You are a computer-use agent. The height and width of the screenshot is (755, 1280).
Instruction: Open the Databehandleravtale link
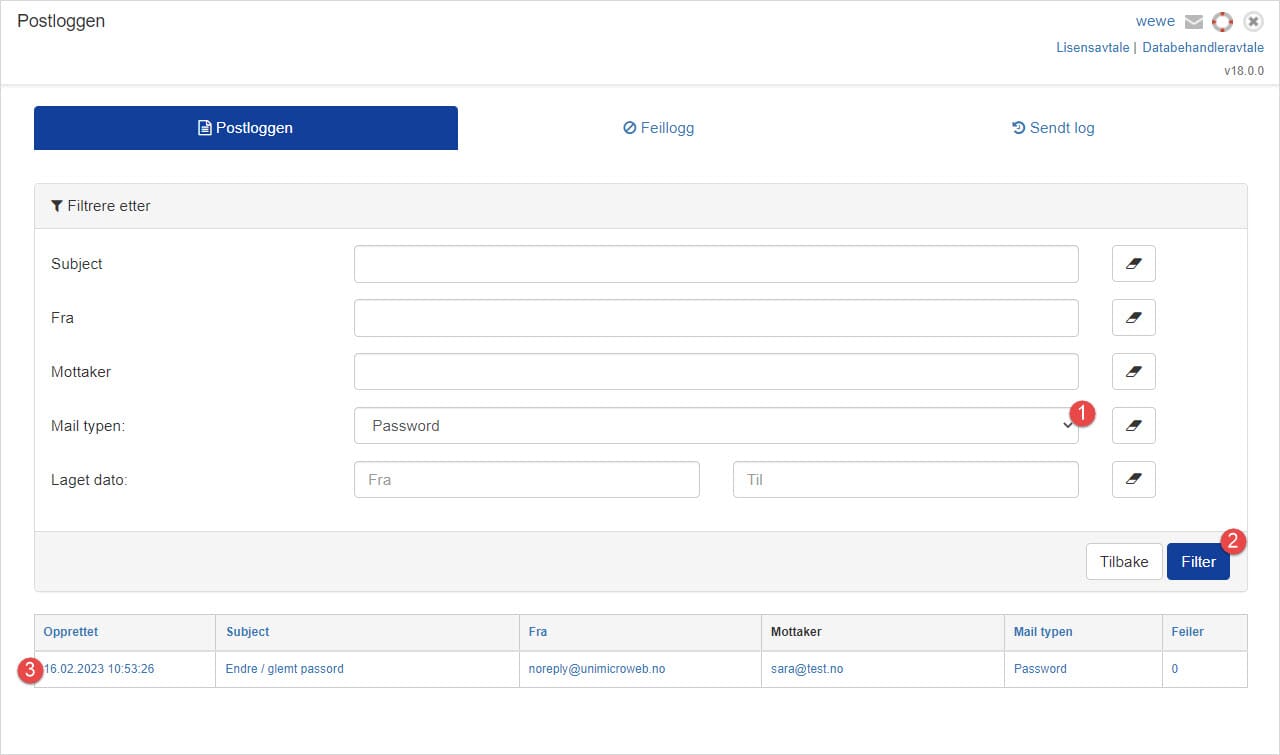1203,47
